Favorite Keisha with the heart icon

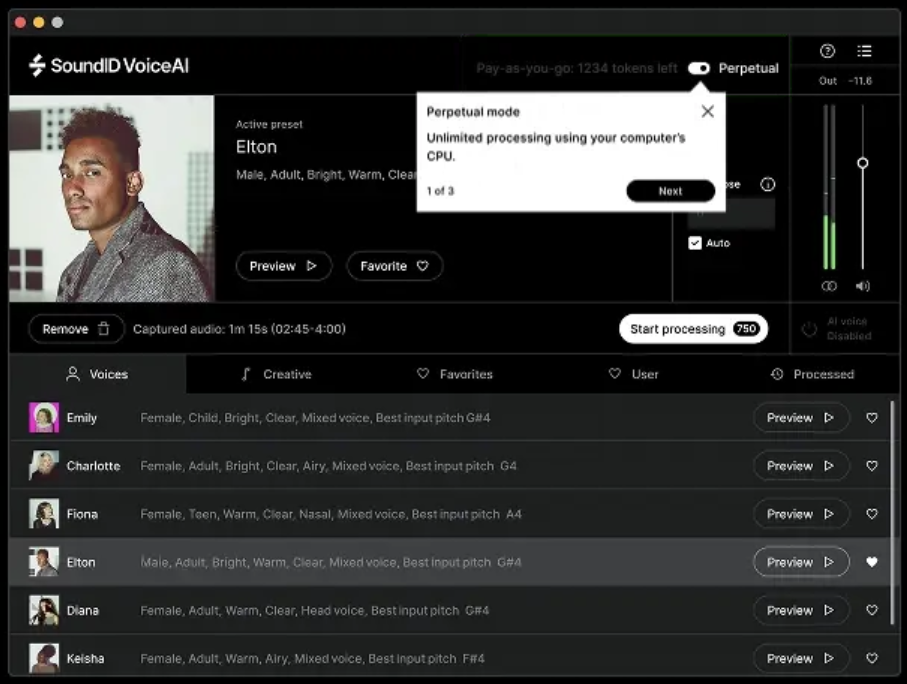pos(872,658)
